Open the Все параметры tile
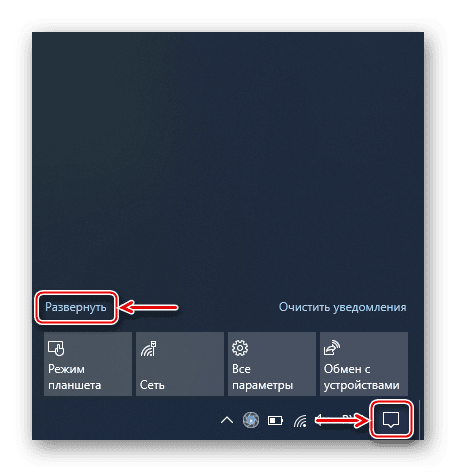The height and width of the screenshot is (472, 456). click(x=272, y=364)
